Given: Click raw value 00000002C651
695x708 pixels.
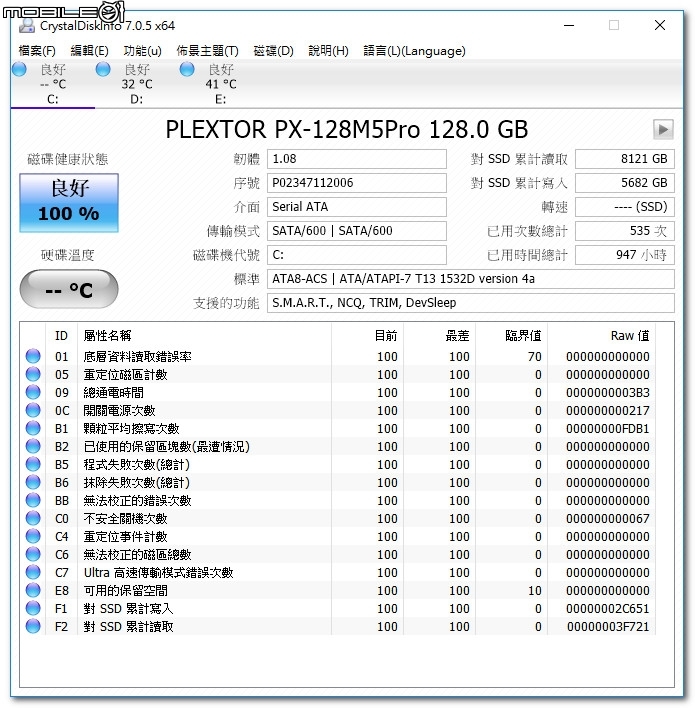Looking at the screenshot, I should pos(607,608).
